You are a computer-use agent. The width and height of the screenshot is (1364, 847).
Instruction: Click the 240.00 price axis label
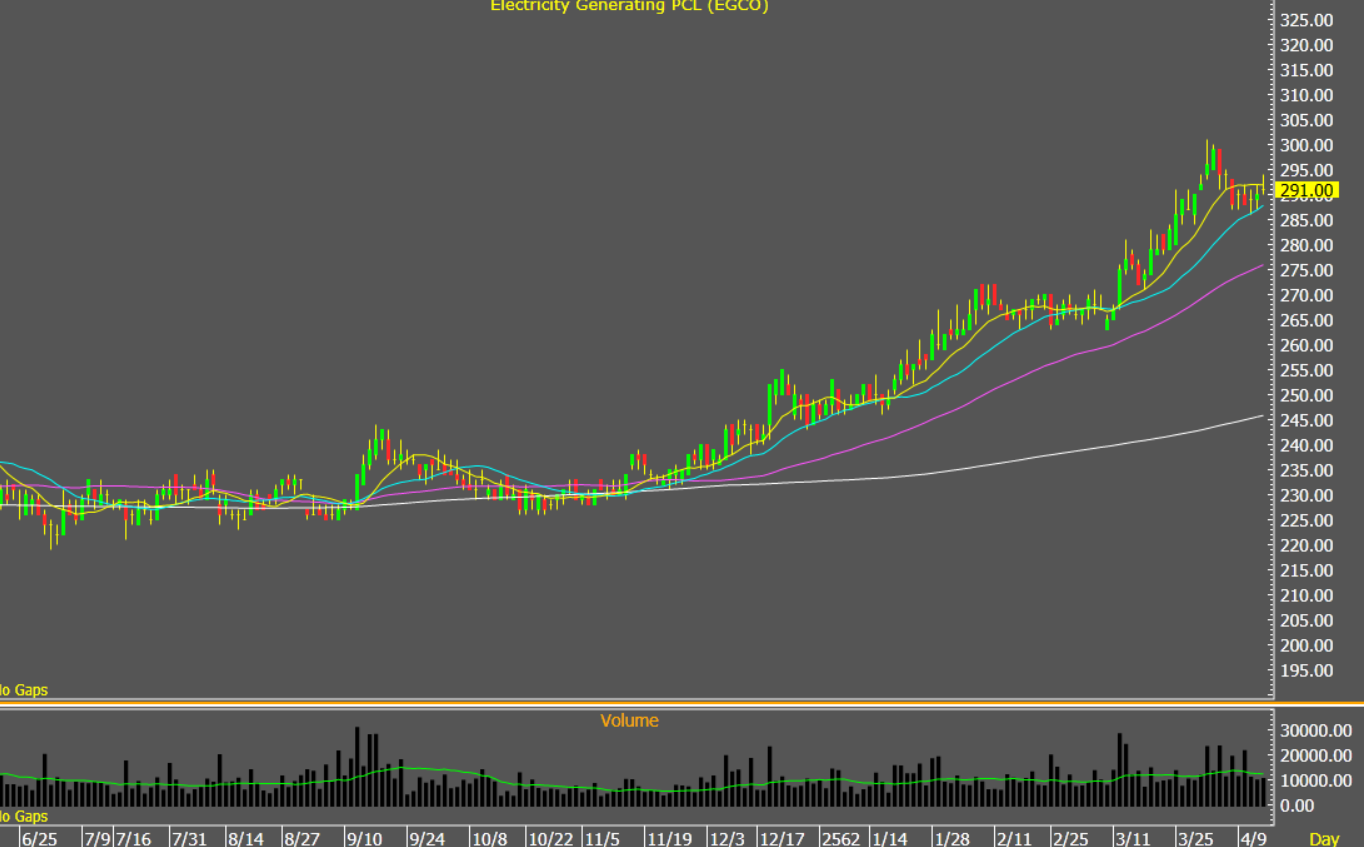tap(1307, 445)
